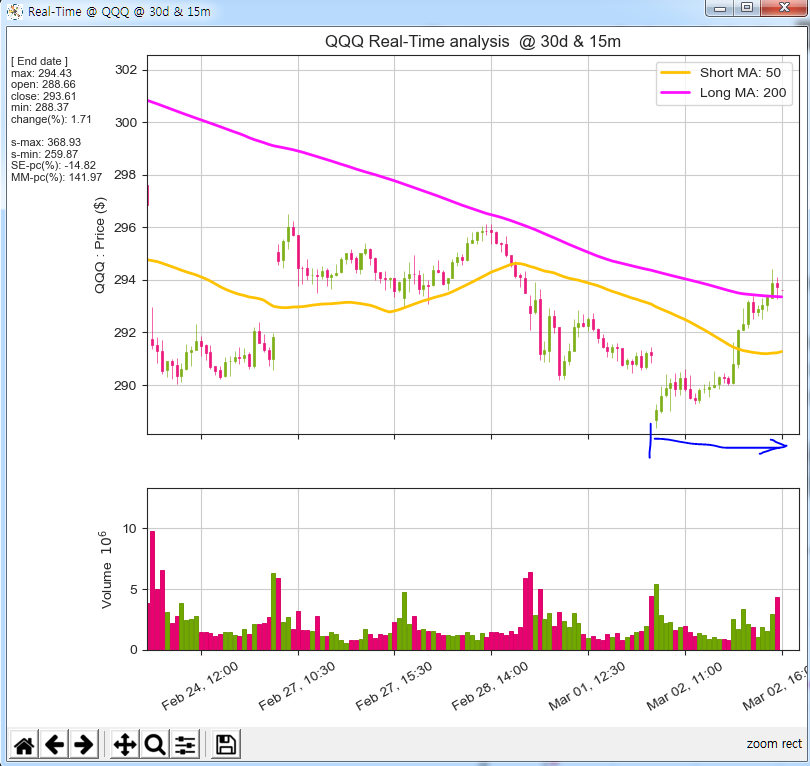
Task: Click the 'Mar 02, 11:00' date label
Action: point(684,686)
